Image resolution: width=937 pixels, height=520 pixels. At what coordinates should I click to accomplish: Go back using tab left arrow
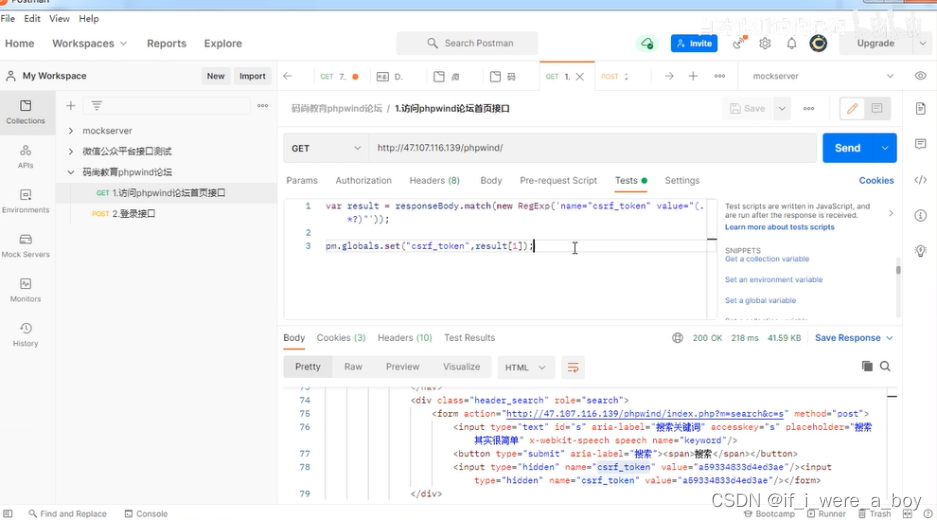287,76
